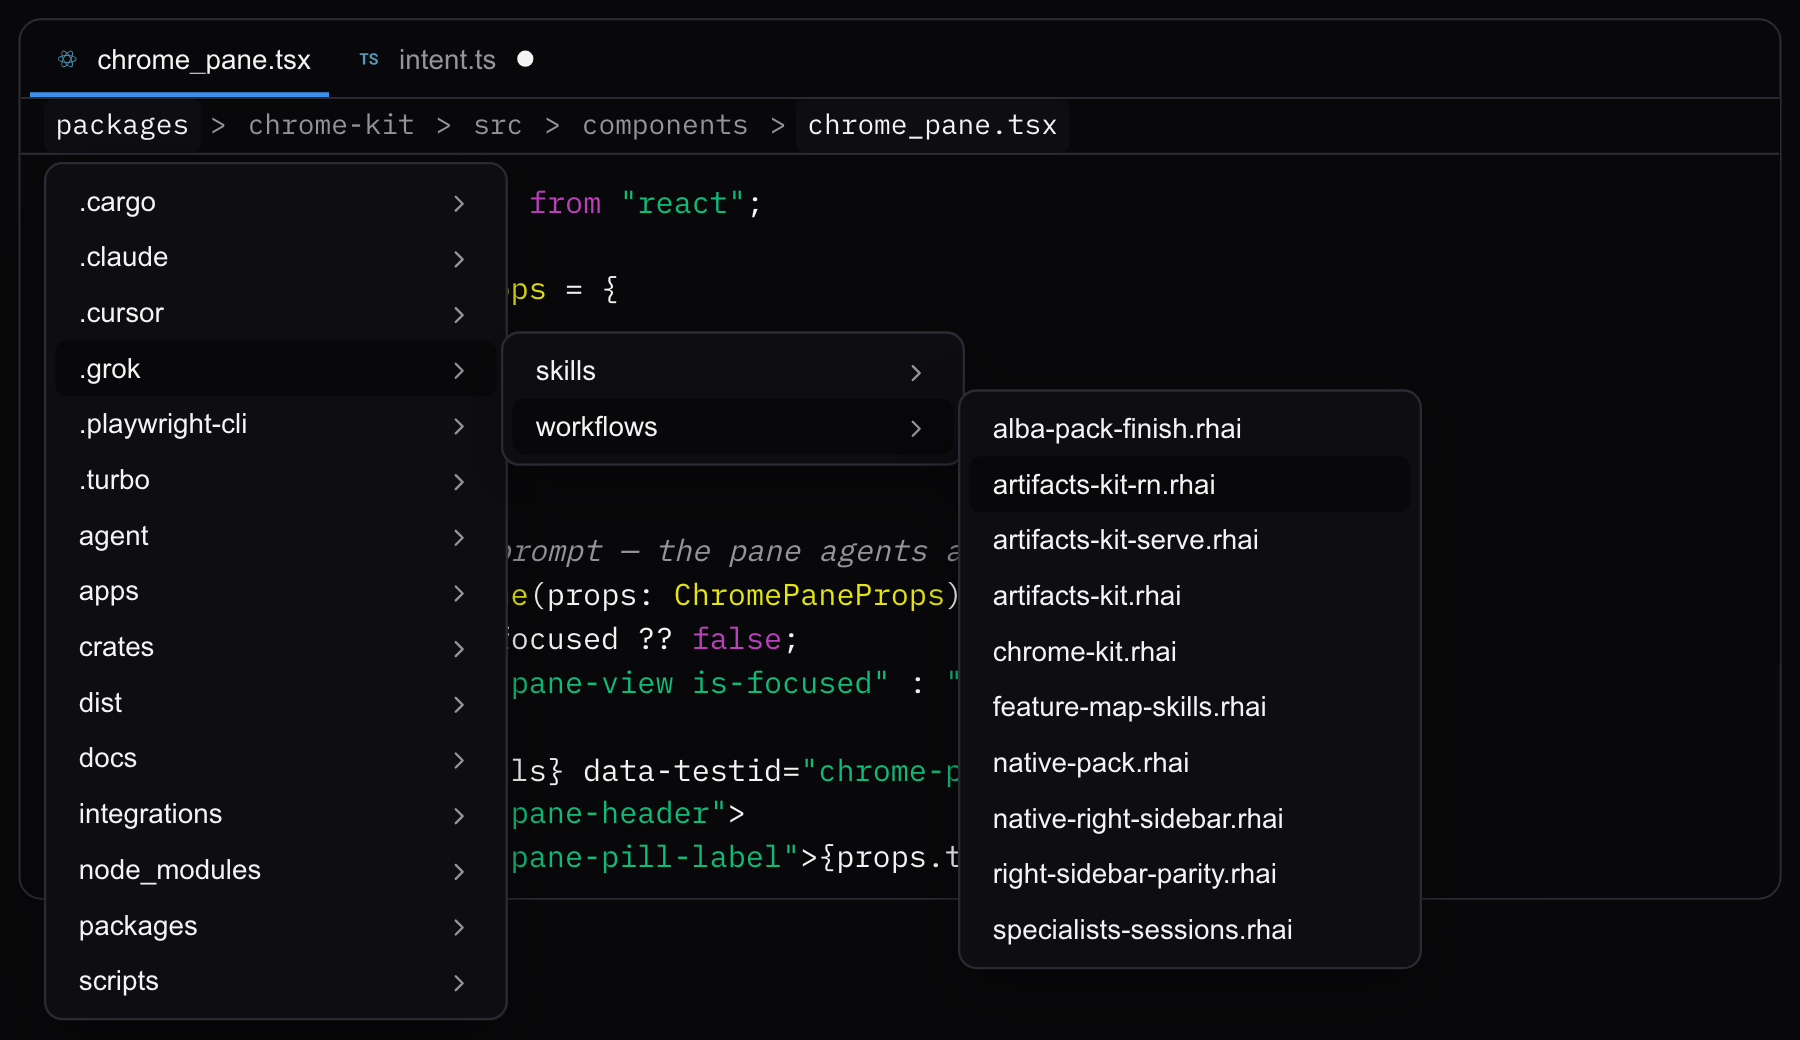Open artifacts-kit-serve.rhai file
The width and height of the screenshot is (1800, 1040).
coord(1190,540)
